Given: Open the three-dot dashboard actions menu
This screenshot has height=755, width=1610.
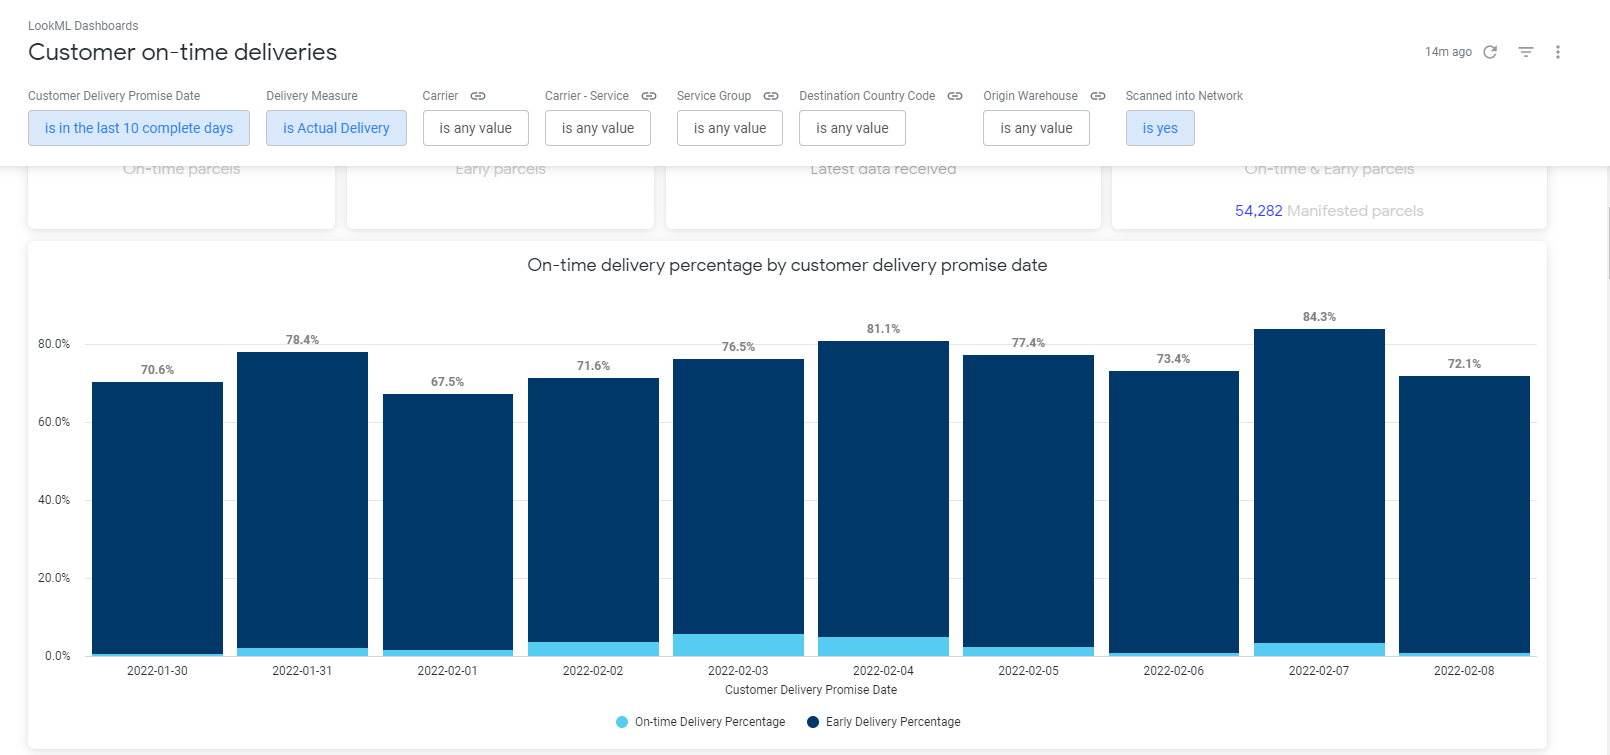Looking at the screenshot, I should (1557, 52).
